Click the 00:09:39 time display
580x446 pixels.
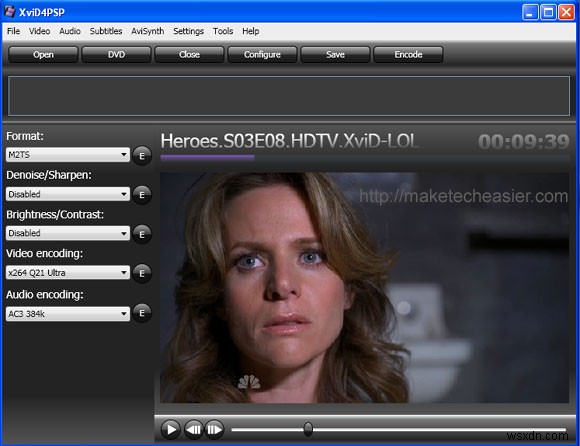pos(523,142)
